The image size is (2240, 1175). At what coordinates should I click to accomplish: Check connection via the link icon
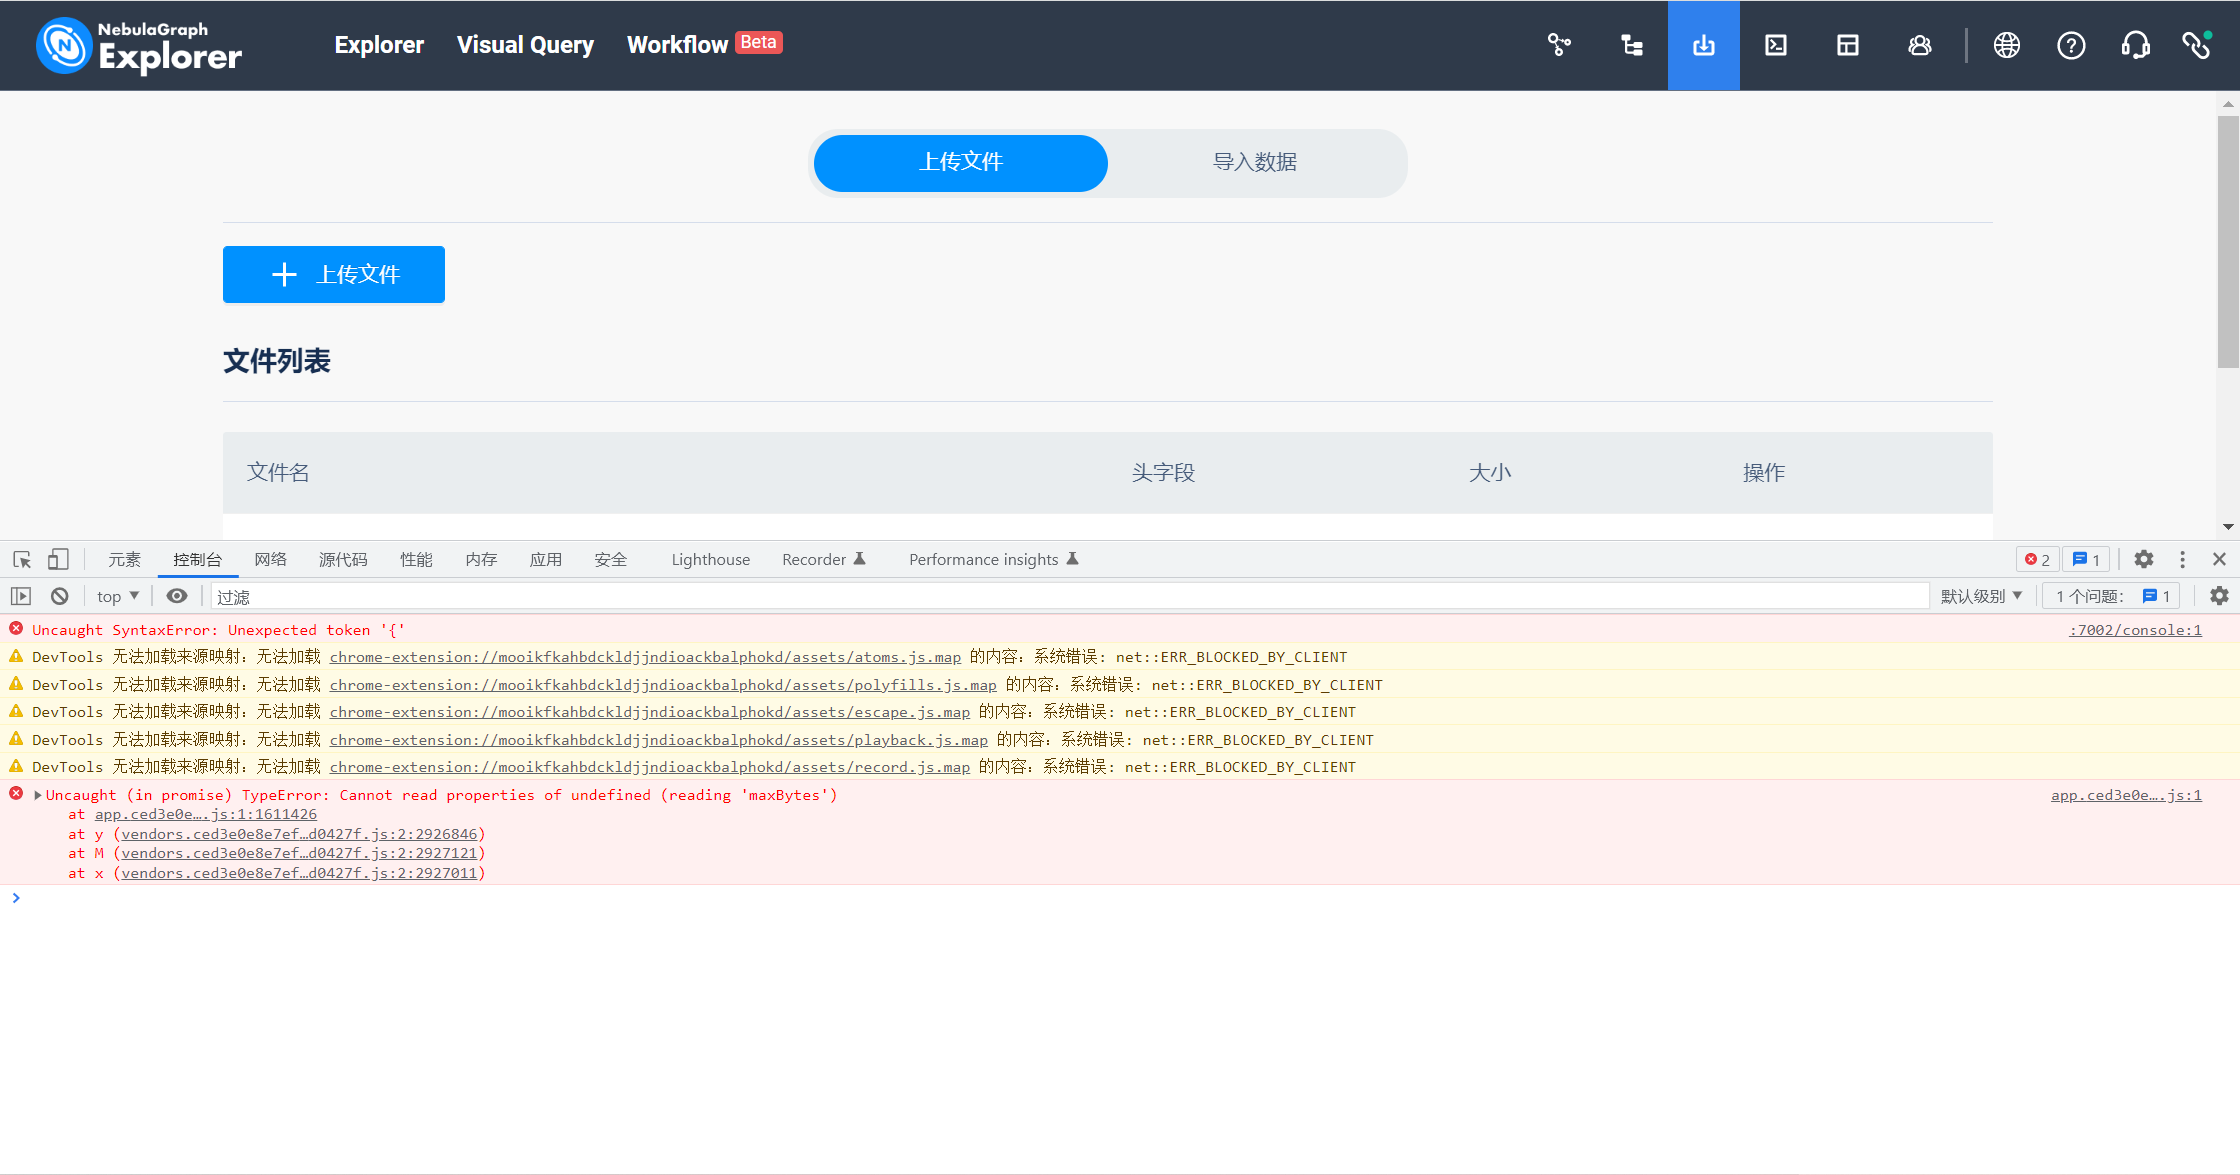point(2196,45)
